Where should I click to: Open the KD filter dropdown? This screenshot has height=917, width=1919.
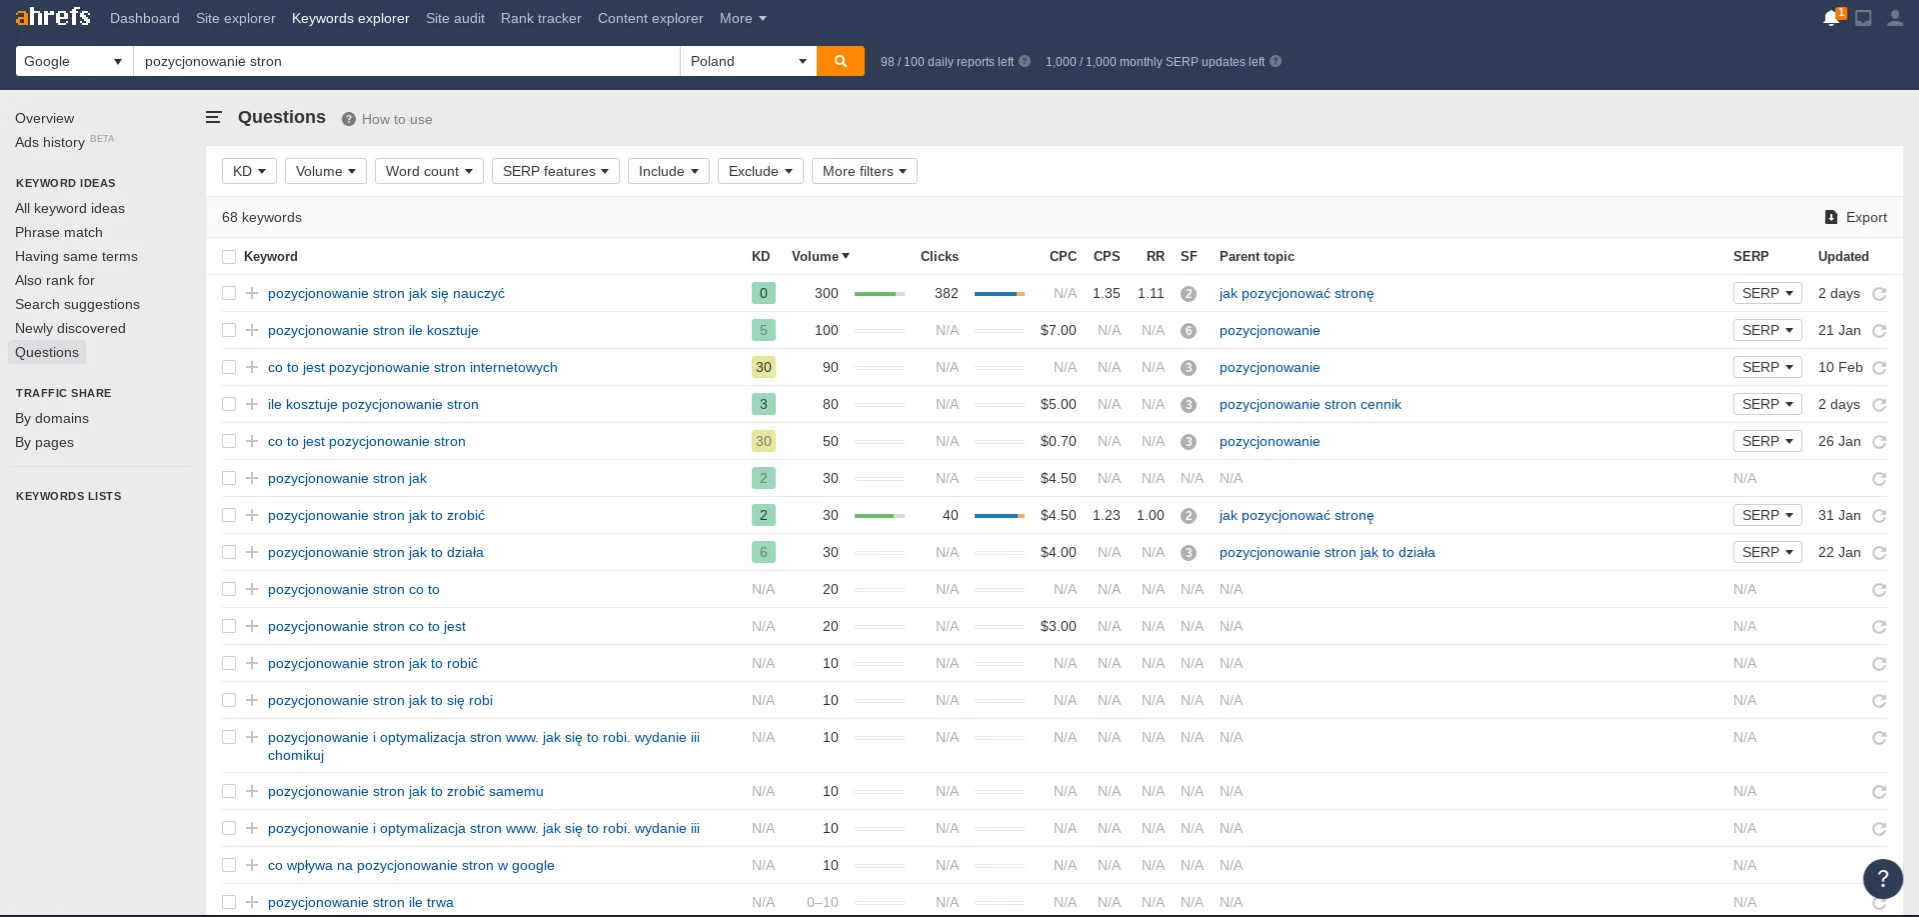pos(249,171)
